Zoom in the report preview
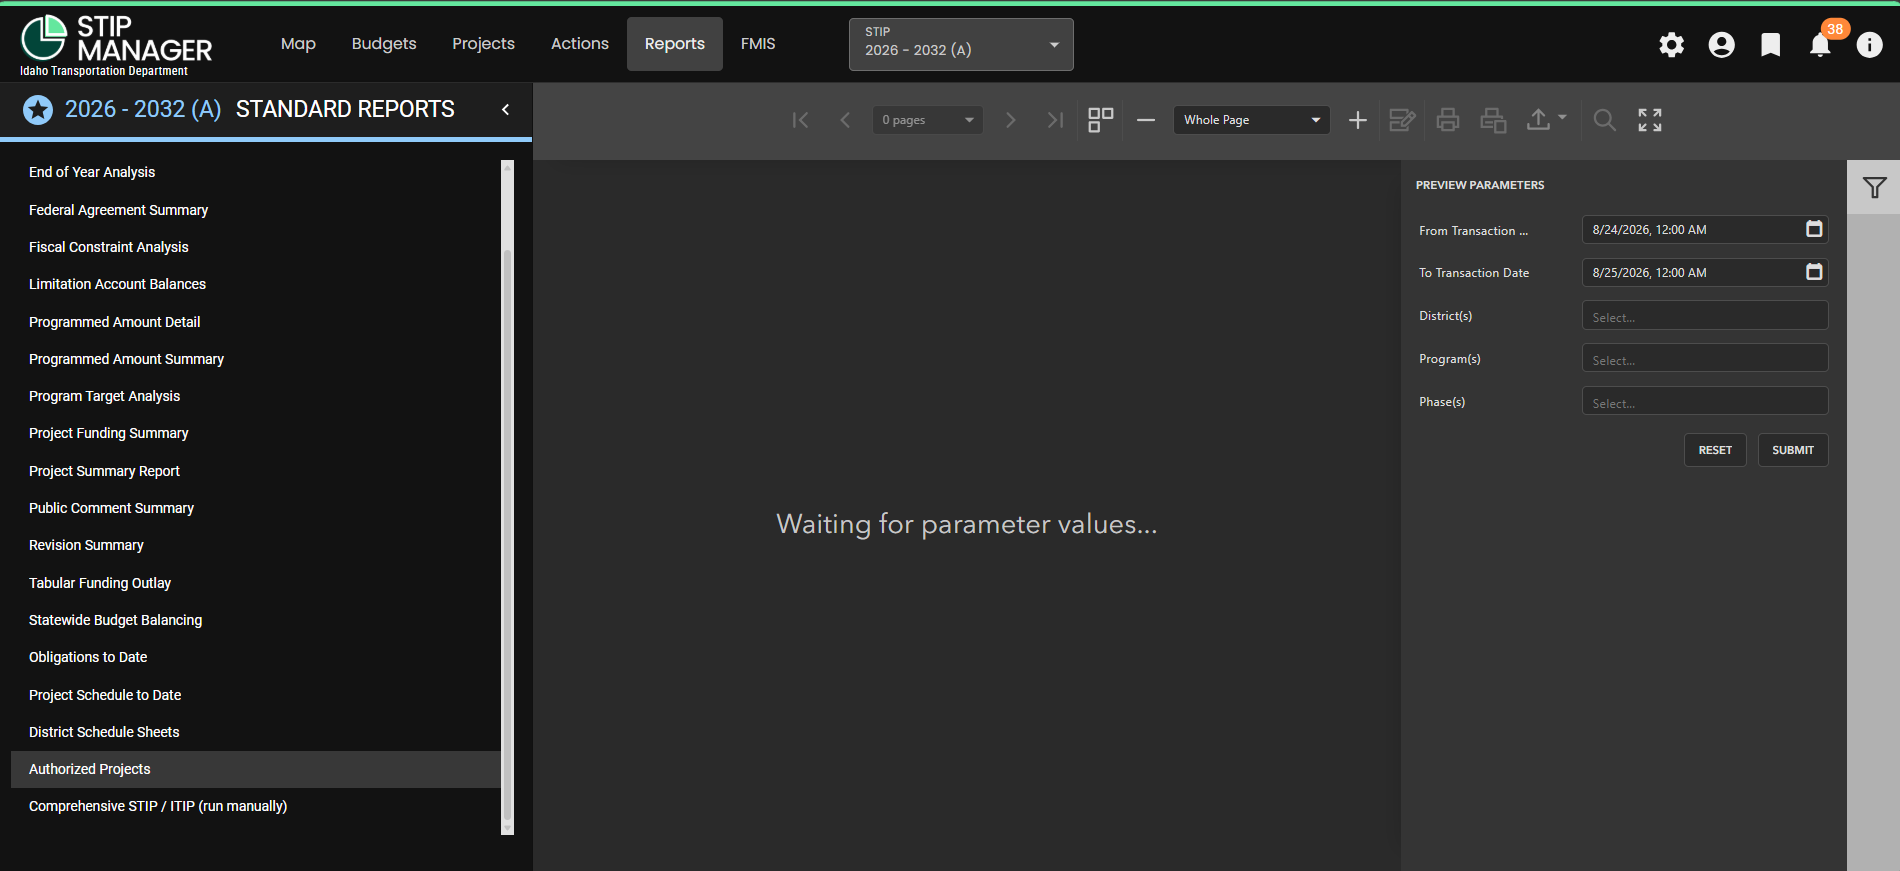1900x871 pixels. (x=1357, y=120)
